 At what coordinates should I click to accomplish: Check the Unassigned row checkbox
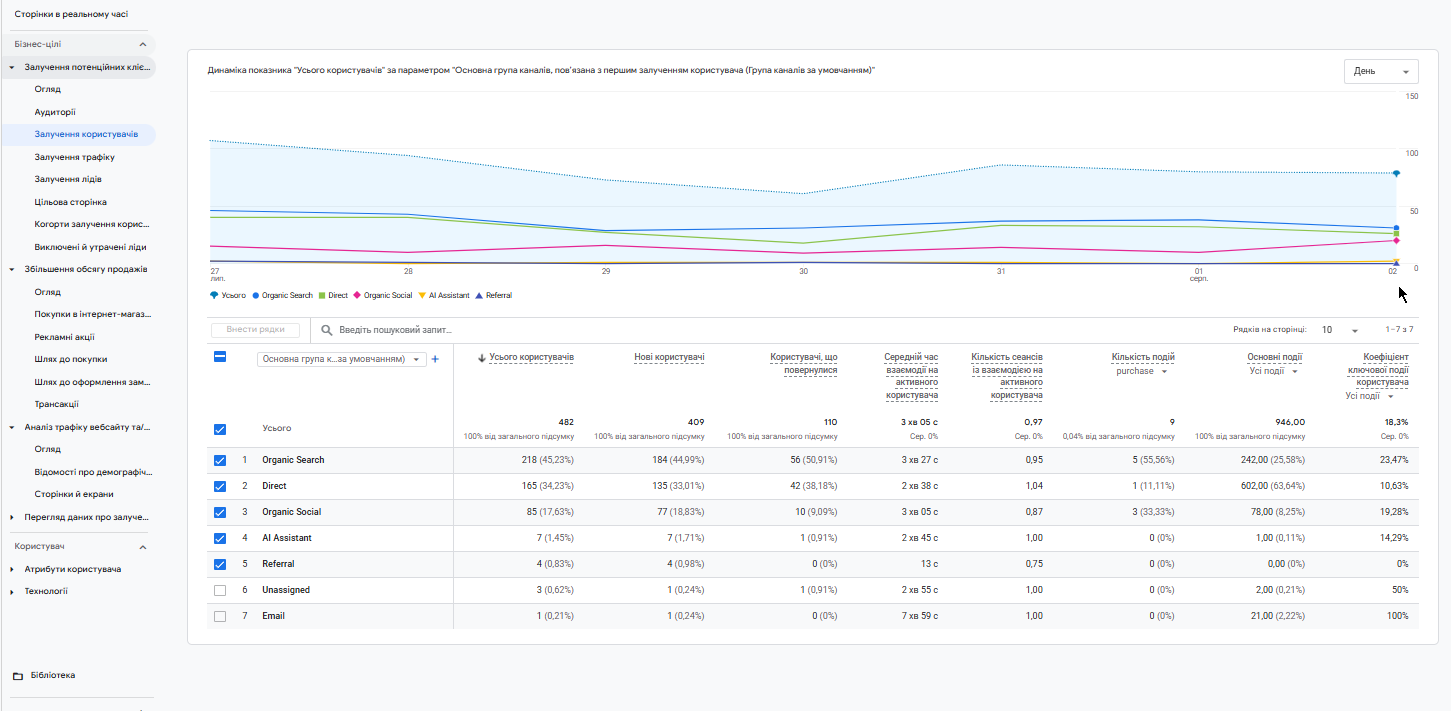click(220, 590)
